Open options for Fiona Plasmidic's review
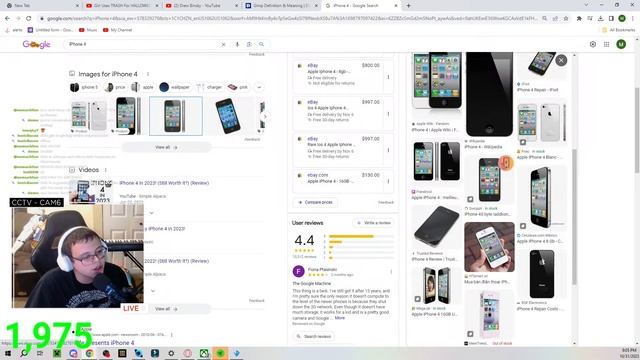 click(x=391, y=272)
